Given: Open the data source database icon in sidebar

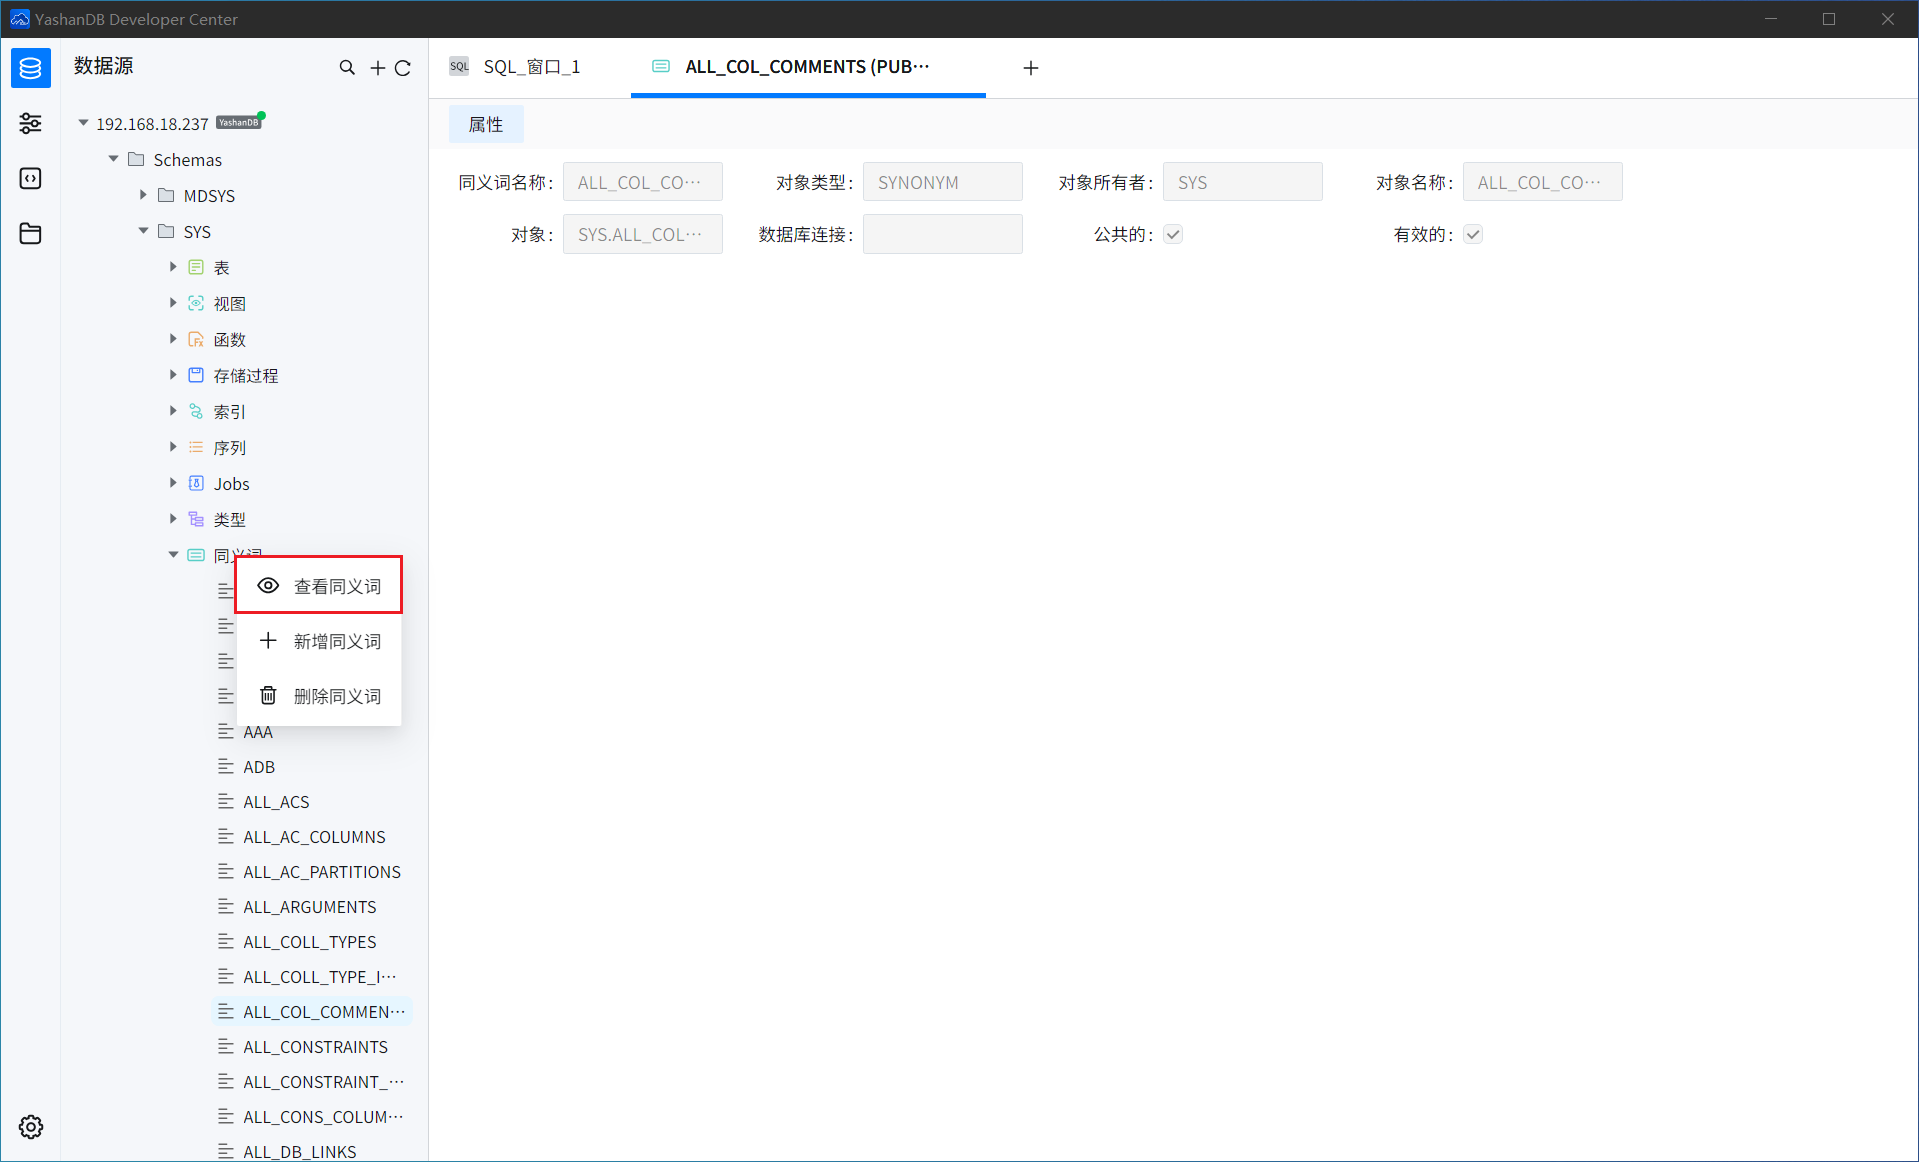Looking at the screenshot, I should [x=31, y=68].
